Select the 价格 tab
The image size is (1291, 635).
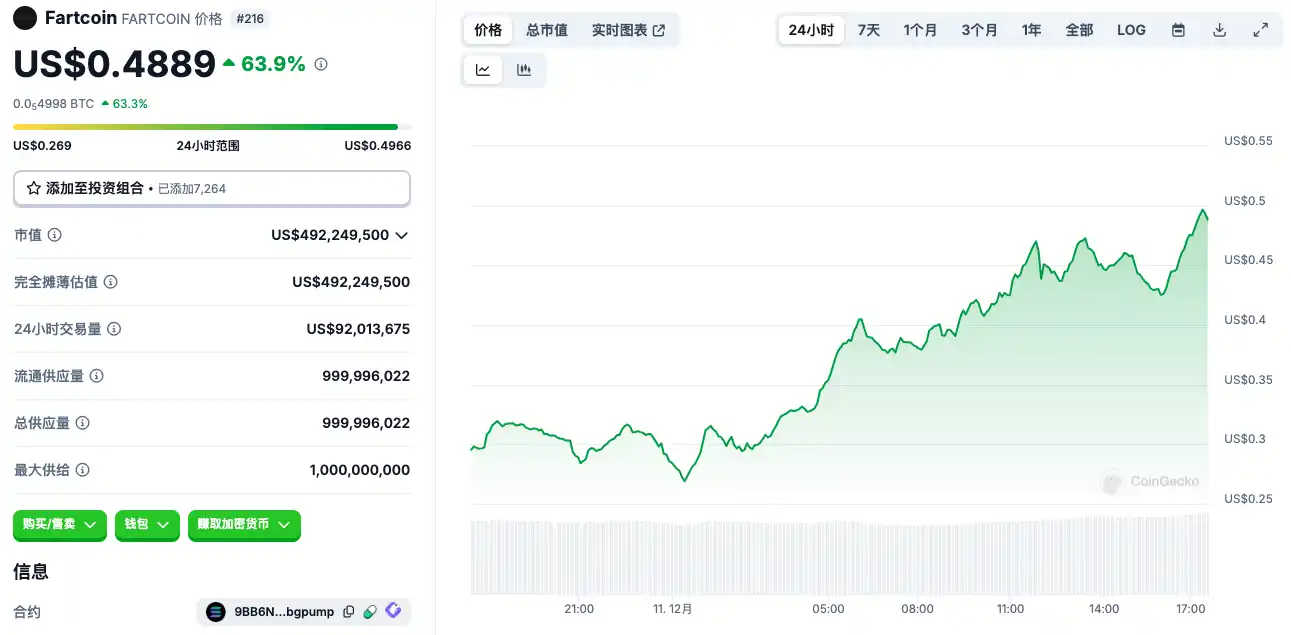(488, 30)
